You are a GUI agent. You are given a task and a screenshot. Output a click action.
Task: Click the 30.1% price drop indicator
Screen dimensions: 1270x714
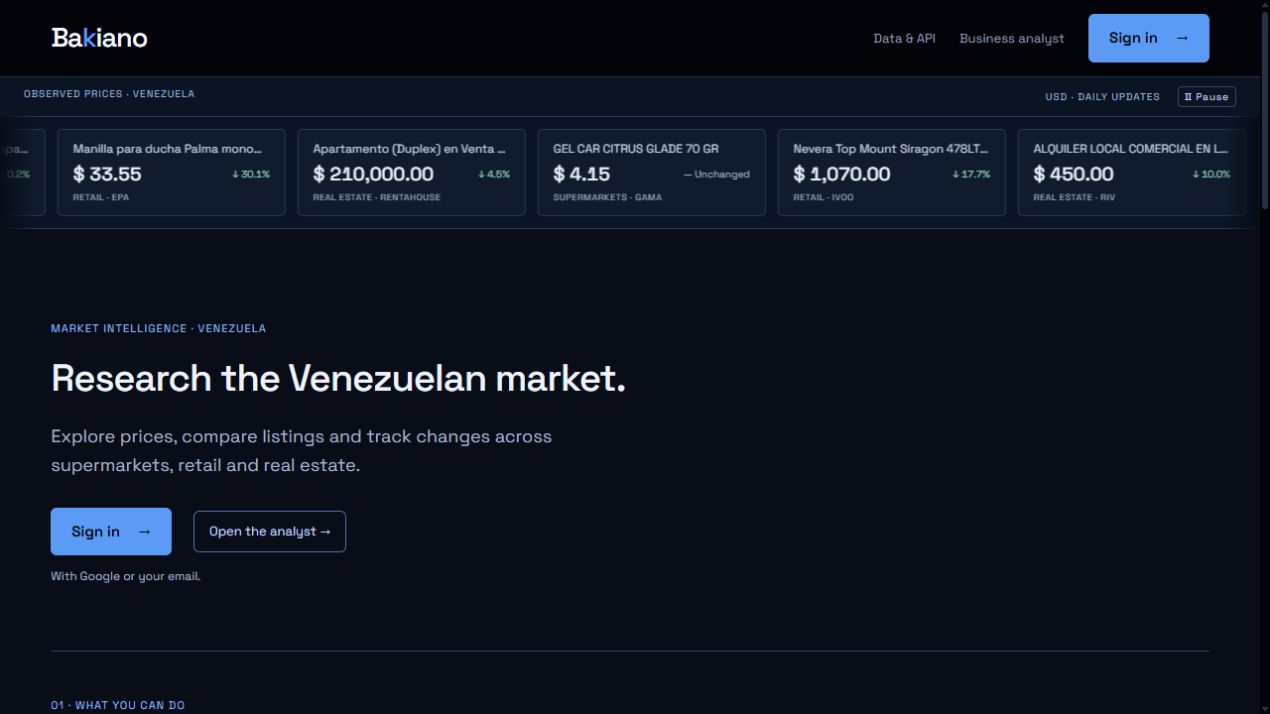point(251,174)
